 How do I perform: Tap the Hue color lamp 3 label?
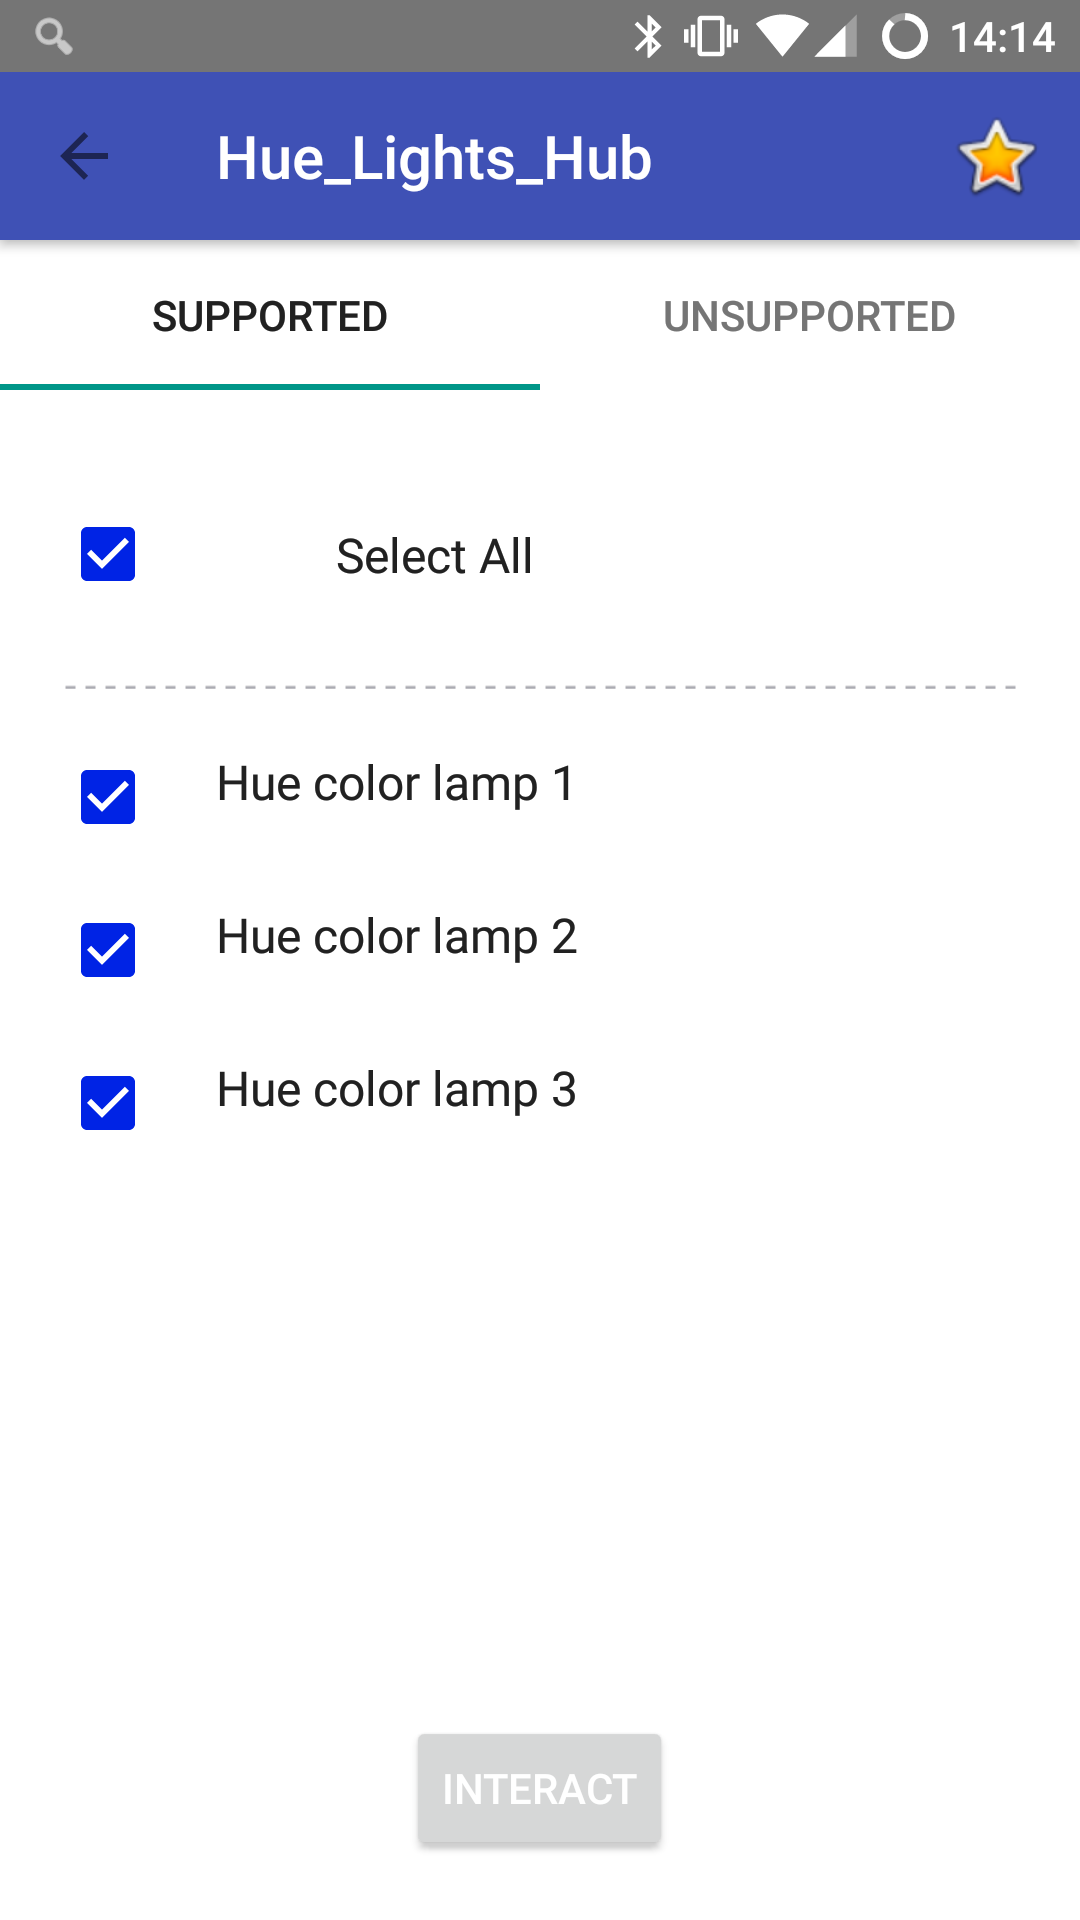[396, 1090]
